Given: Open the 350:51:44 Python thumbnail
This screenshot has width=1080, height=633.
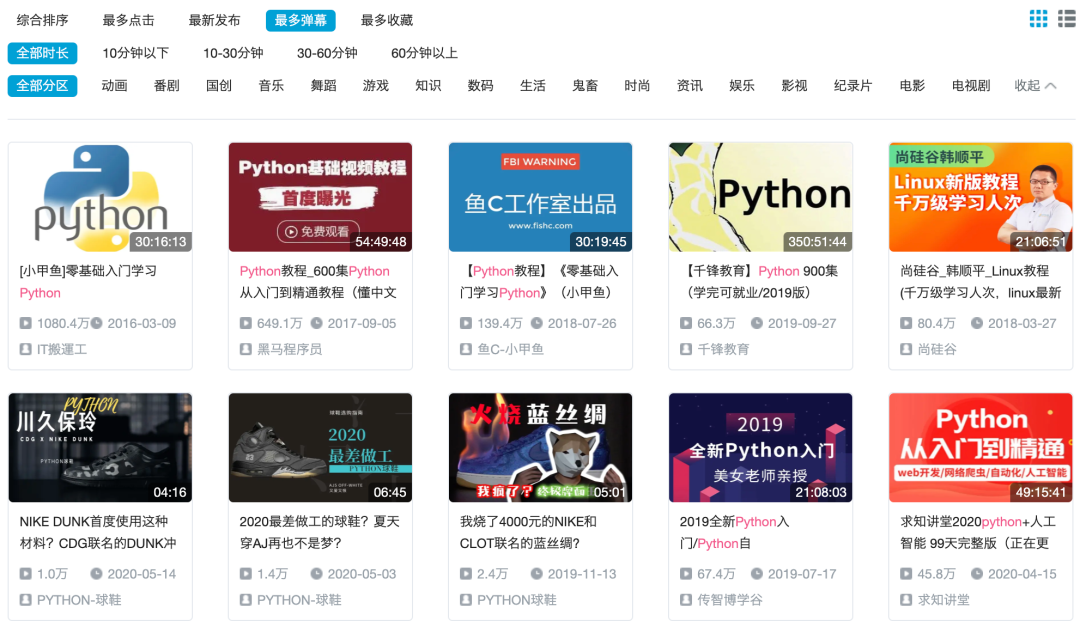Looking at the screenshot, I should (x=760, y=197).
